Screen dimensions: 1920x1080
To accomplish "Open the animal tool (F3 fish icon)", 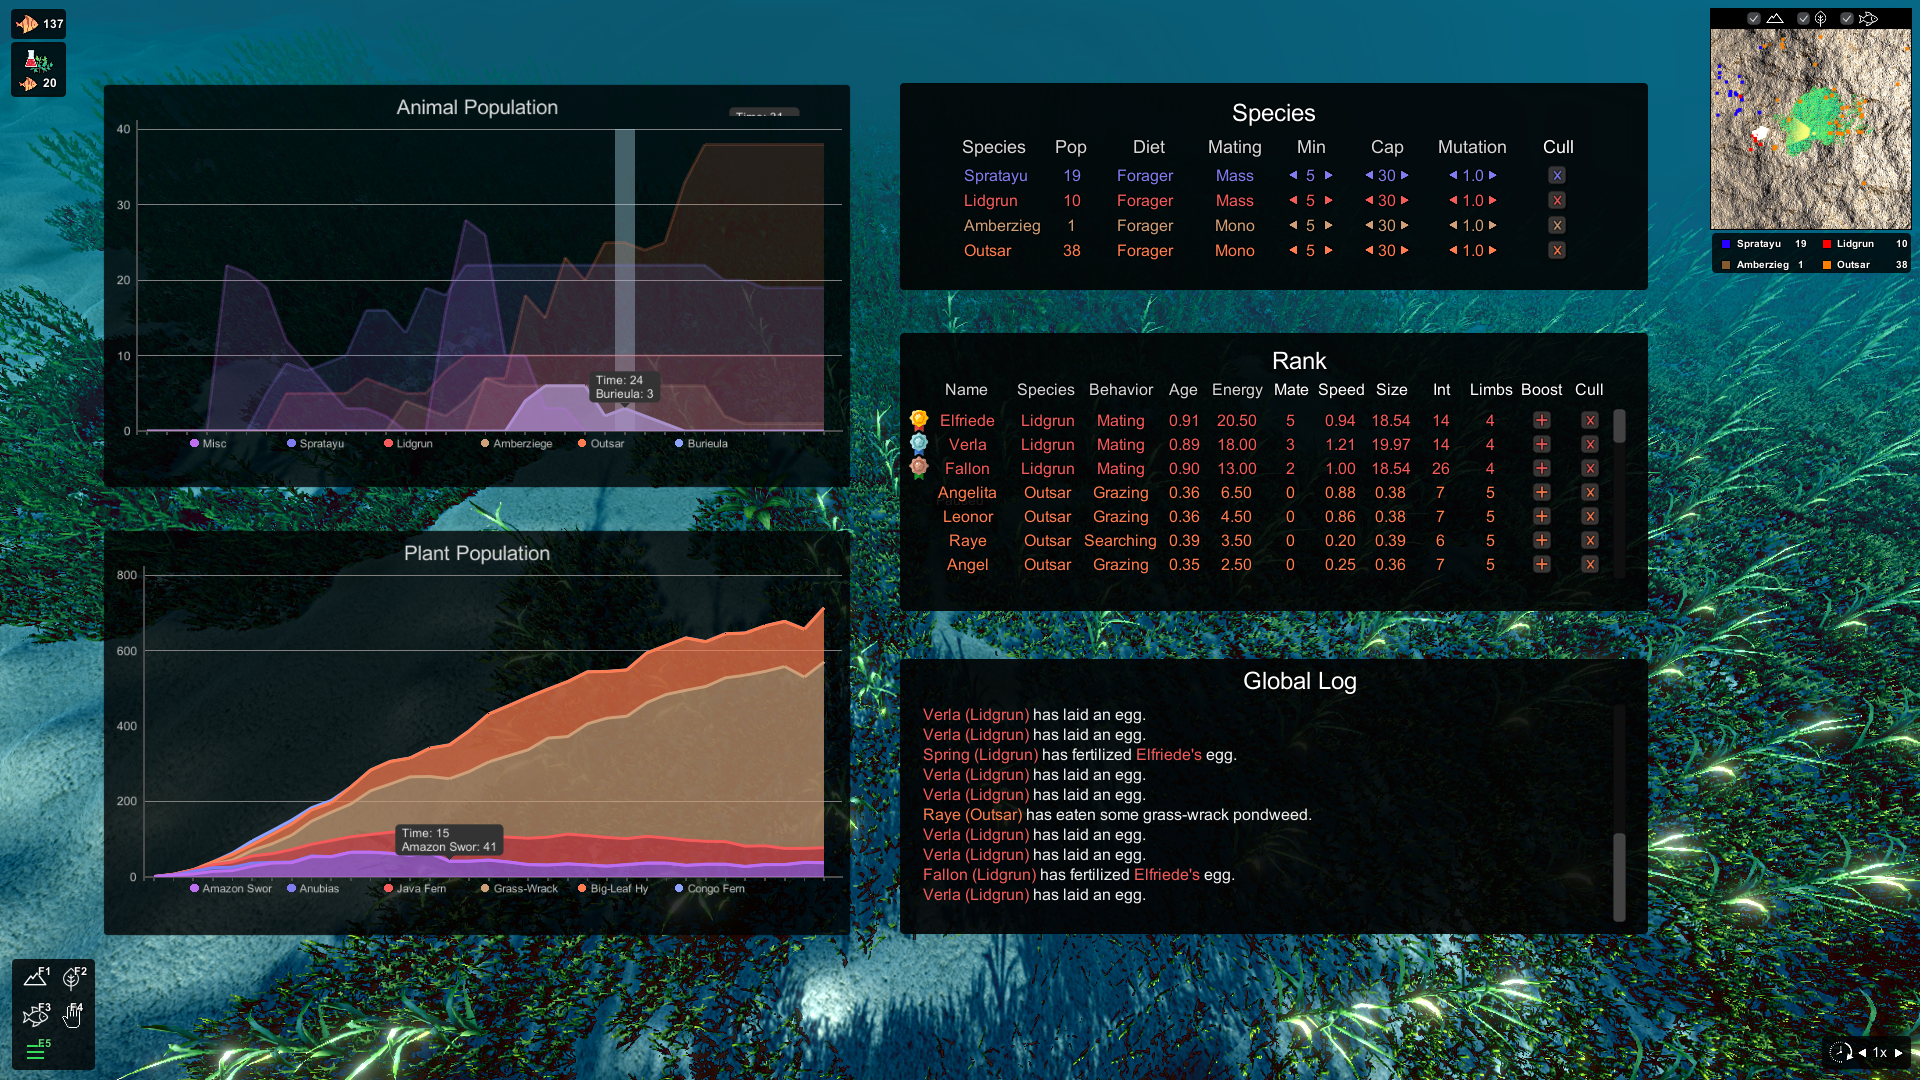I will pos(36,1014).
